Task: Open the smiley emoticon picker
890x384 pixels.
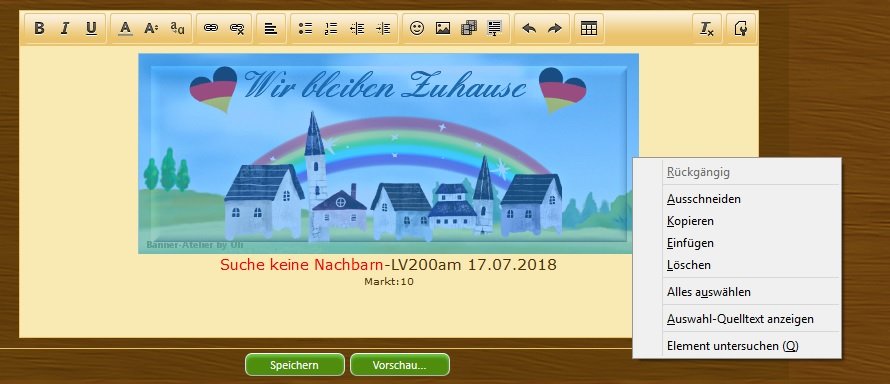Action: tap(417, 28)
